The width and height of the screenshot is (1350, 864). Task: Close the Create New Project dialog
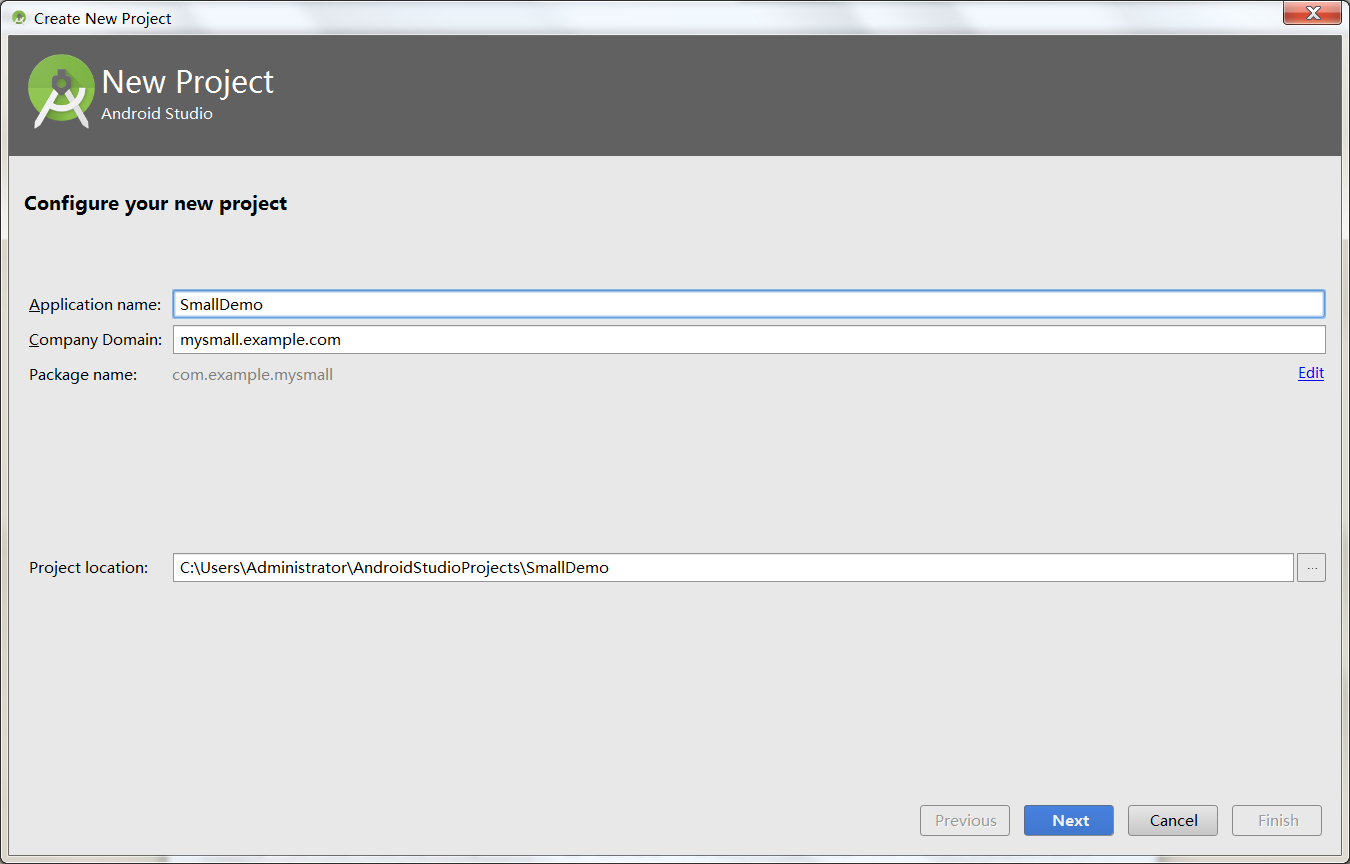point(1312,13)
